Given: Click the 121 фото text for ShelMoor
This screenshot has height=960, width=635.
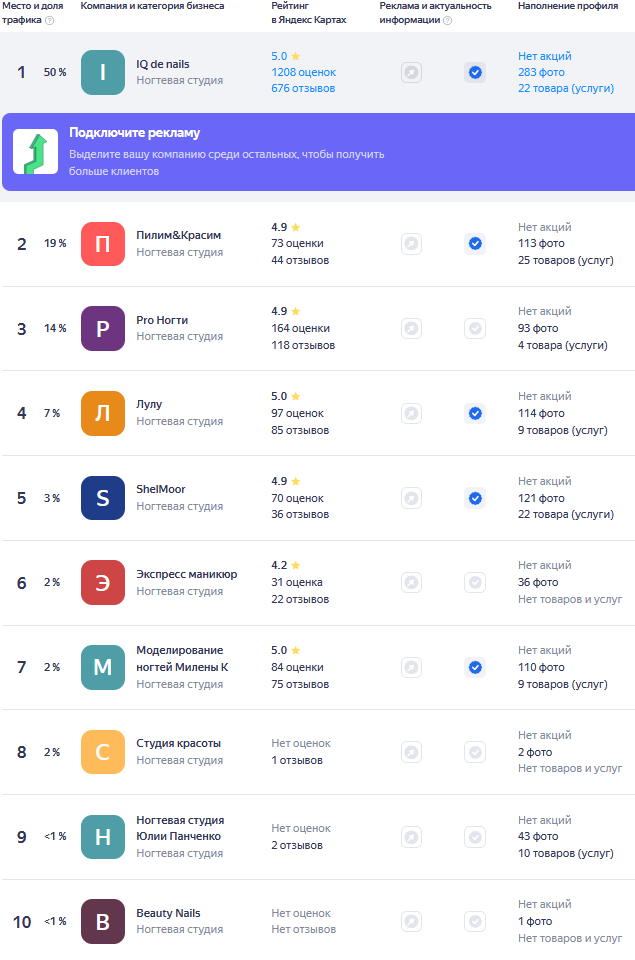Looking at the screenshot, I should (541, 498).
